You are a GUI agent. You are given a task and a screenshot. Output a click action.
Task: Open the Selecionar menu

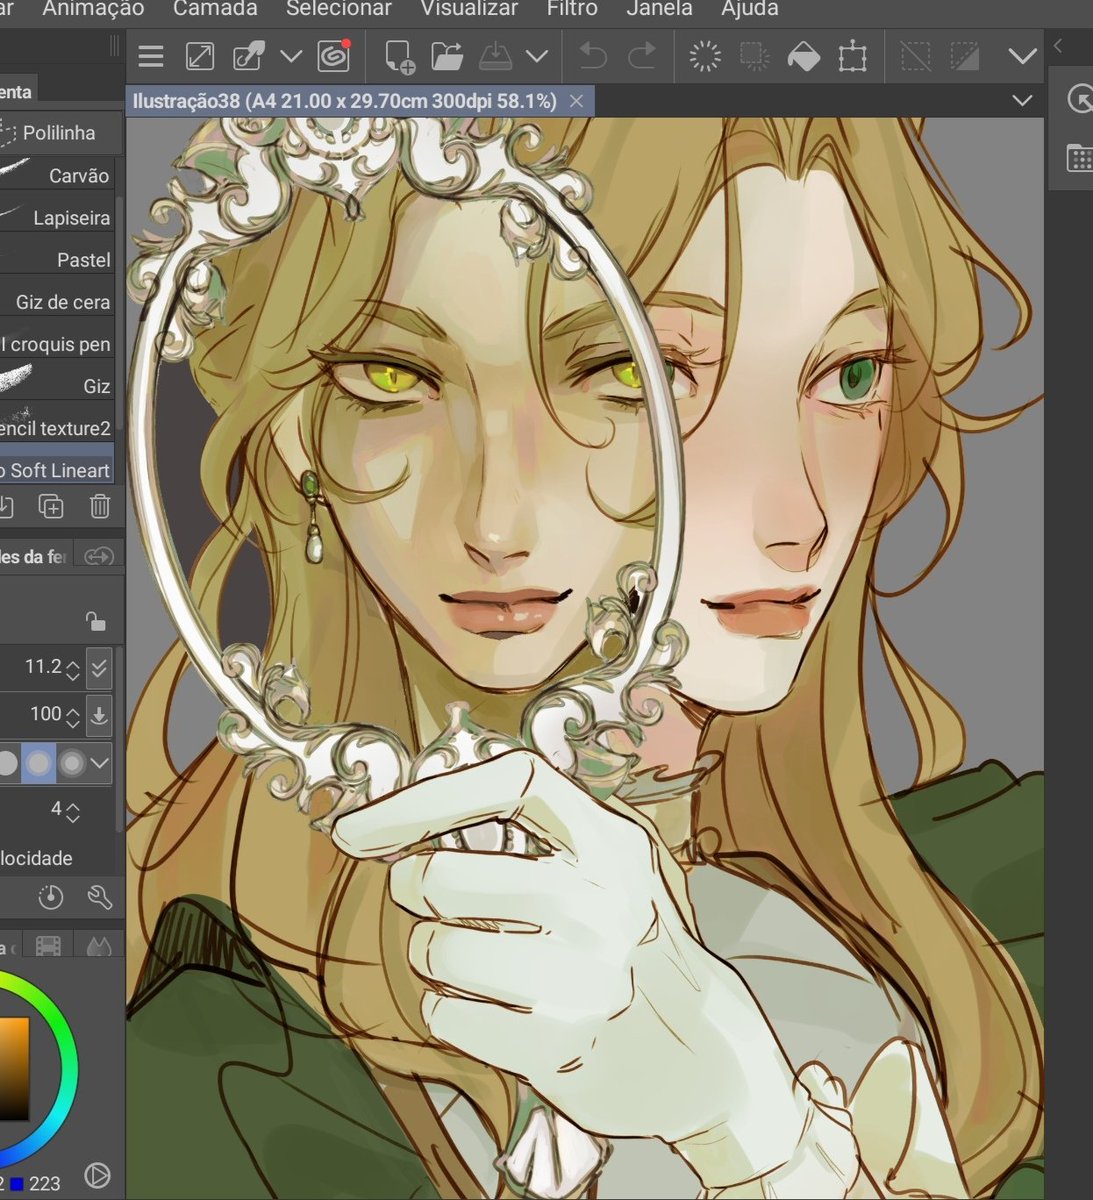click(x=338, y=9)
